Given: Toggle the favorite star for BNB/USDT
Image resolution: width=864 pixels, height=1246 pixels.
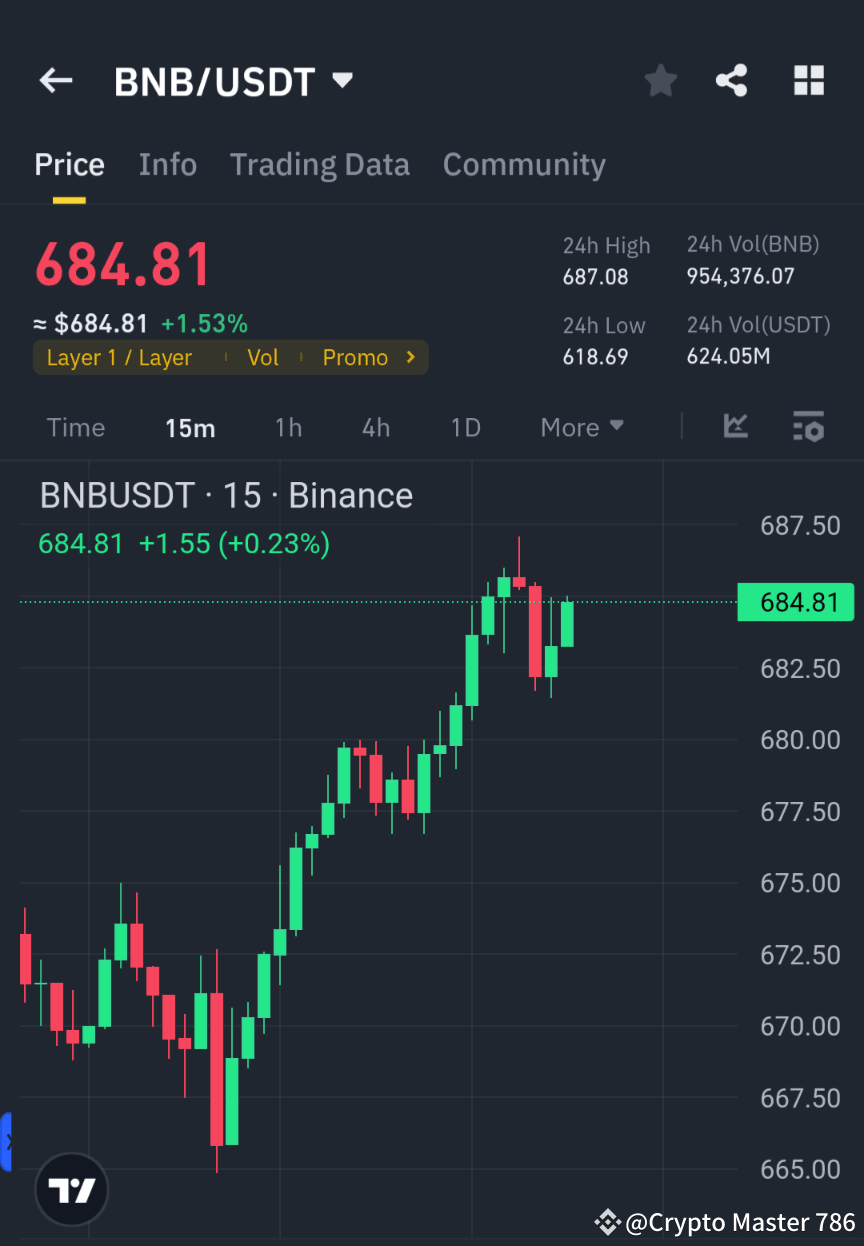Looking at the screenshot, I should click(x=660, y=81).
